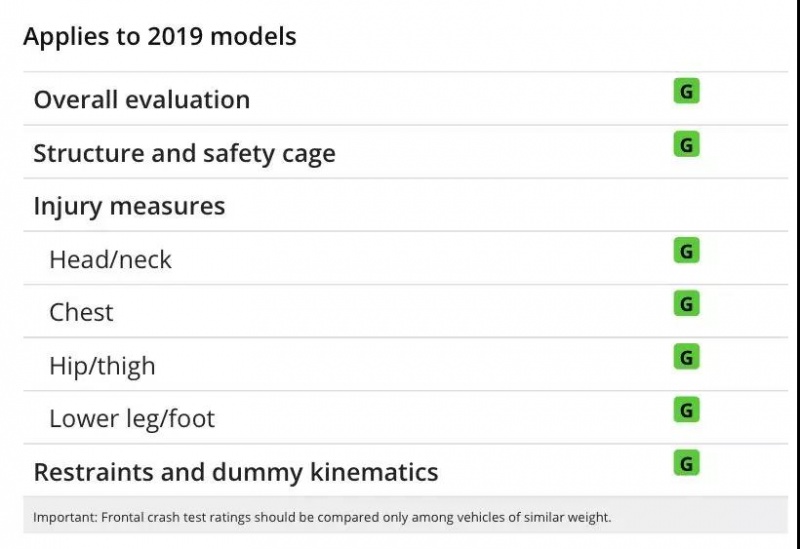Click the Restraints and dummy kinematics G badge
The width and height of the screenshot is (800, 549).
(686, 463)
